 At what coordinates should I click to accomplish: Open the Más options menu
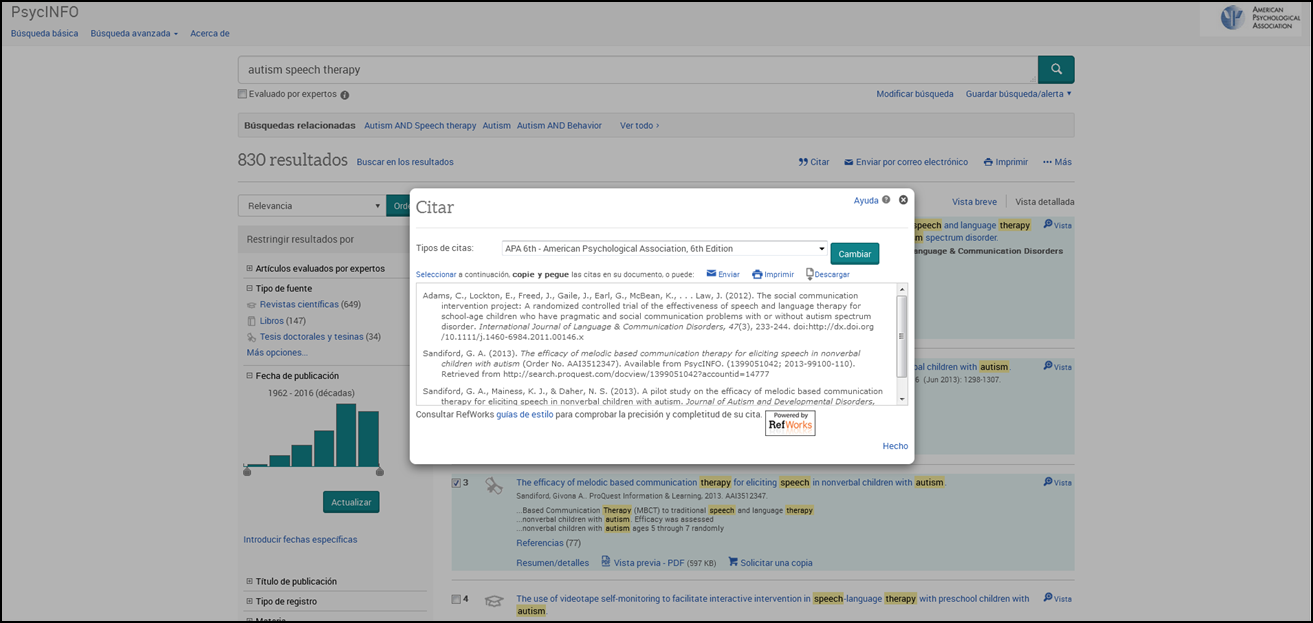point(1057,162)
